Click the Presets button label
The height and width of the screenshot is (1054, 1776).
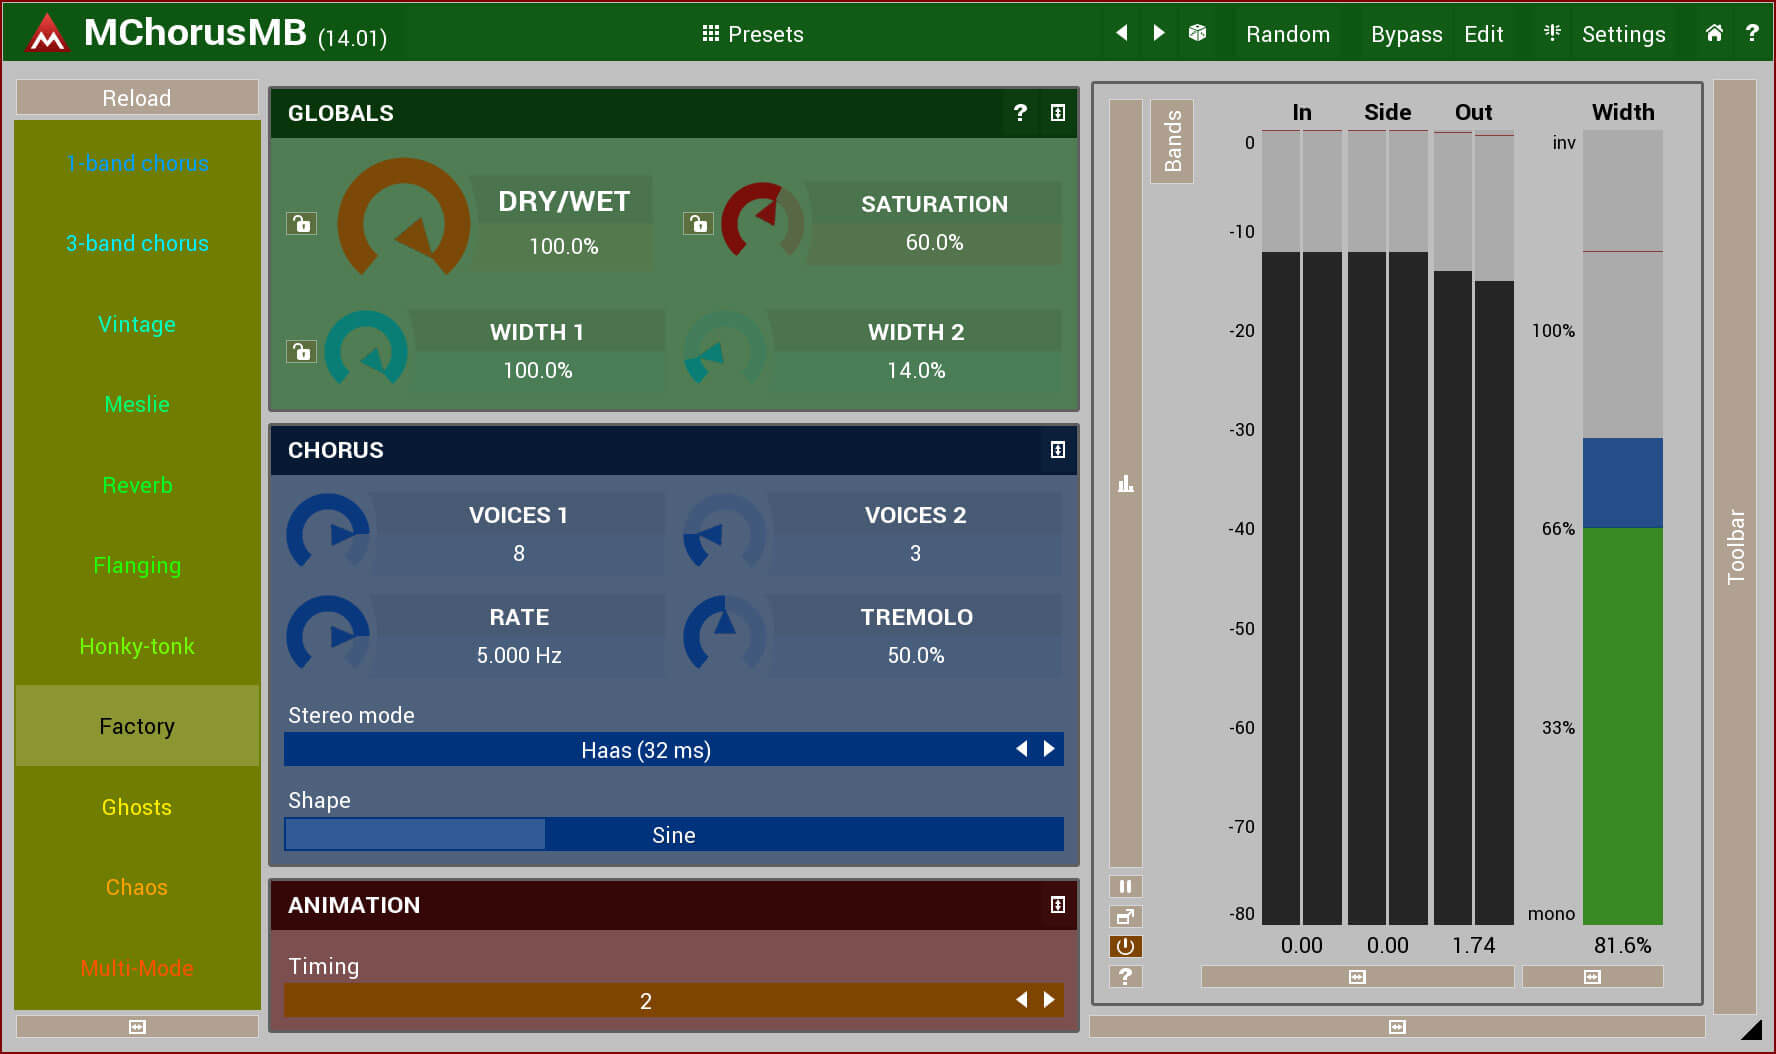(x=766, y=34)
